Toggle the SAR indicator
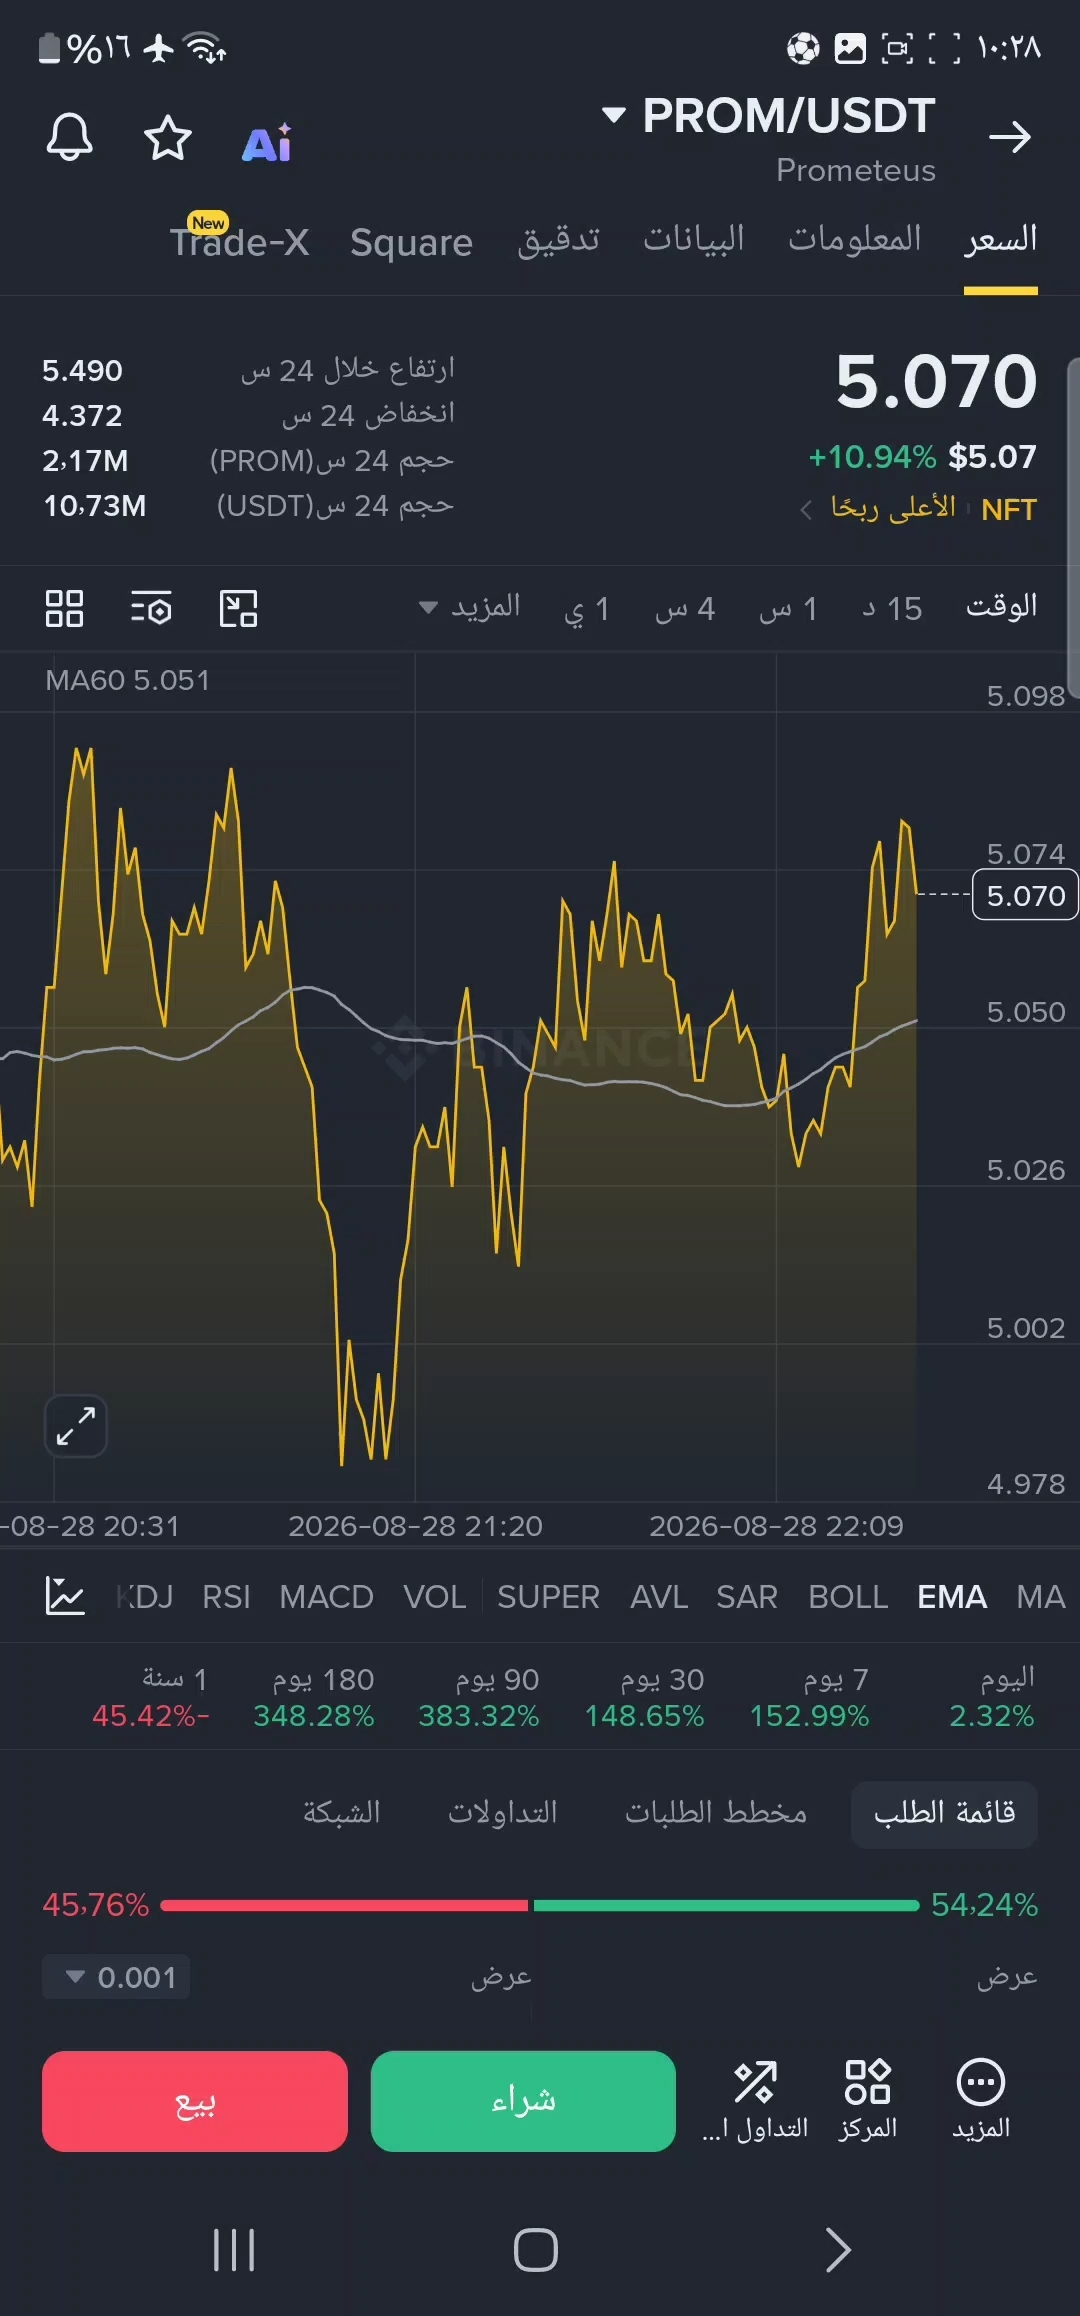 (747, 1597)
